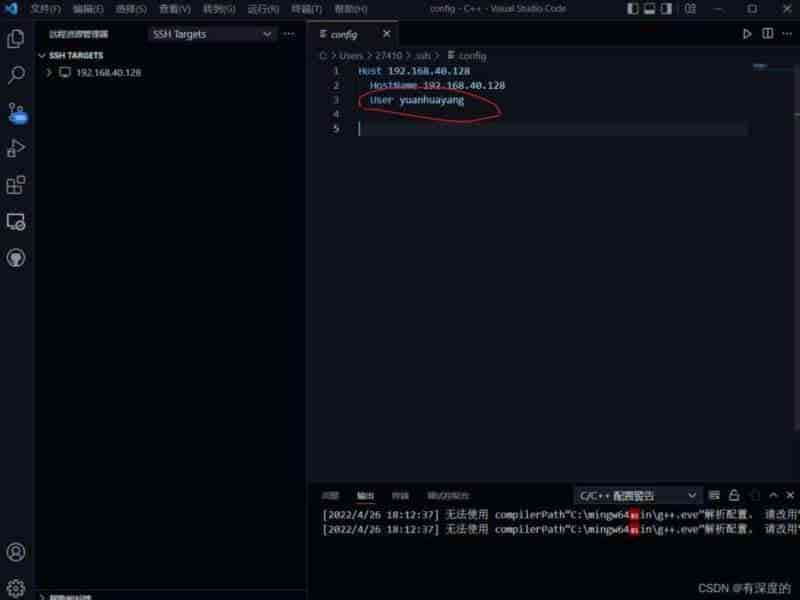Open the C/C++ output channel dropdown
Image resolution: width=800 pixels, height=600 pixels.
tap(638, 495)
